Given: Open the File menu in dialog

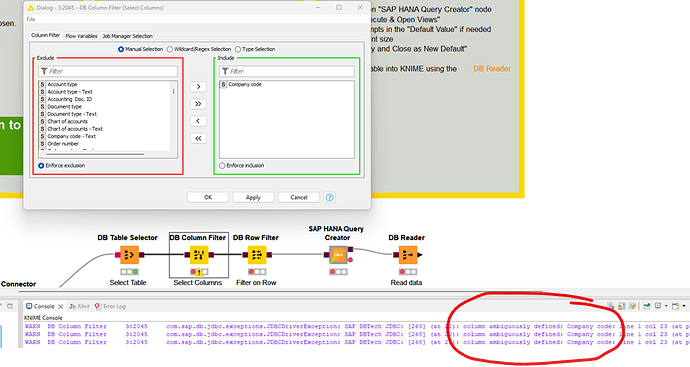Looking at the screenshot, I should [x=30, y=19].
